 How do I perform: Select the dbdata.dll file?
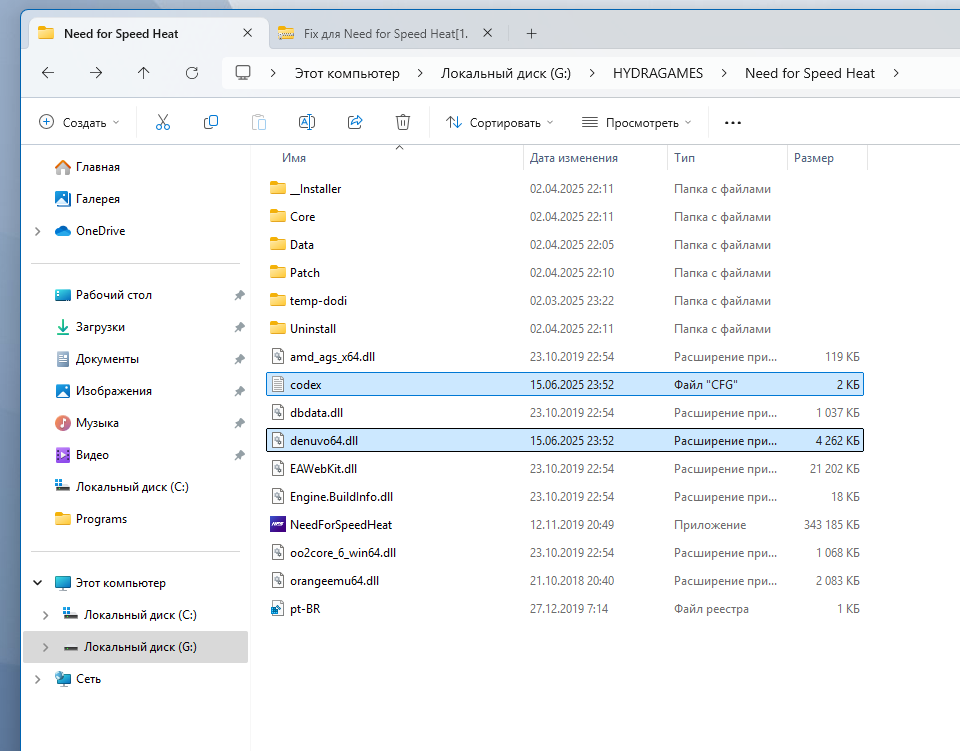tap(564, 413)
